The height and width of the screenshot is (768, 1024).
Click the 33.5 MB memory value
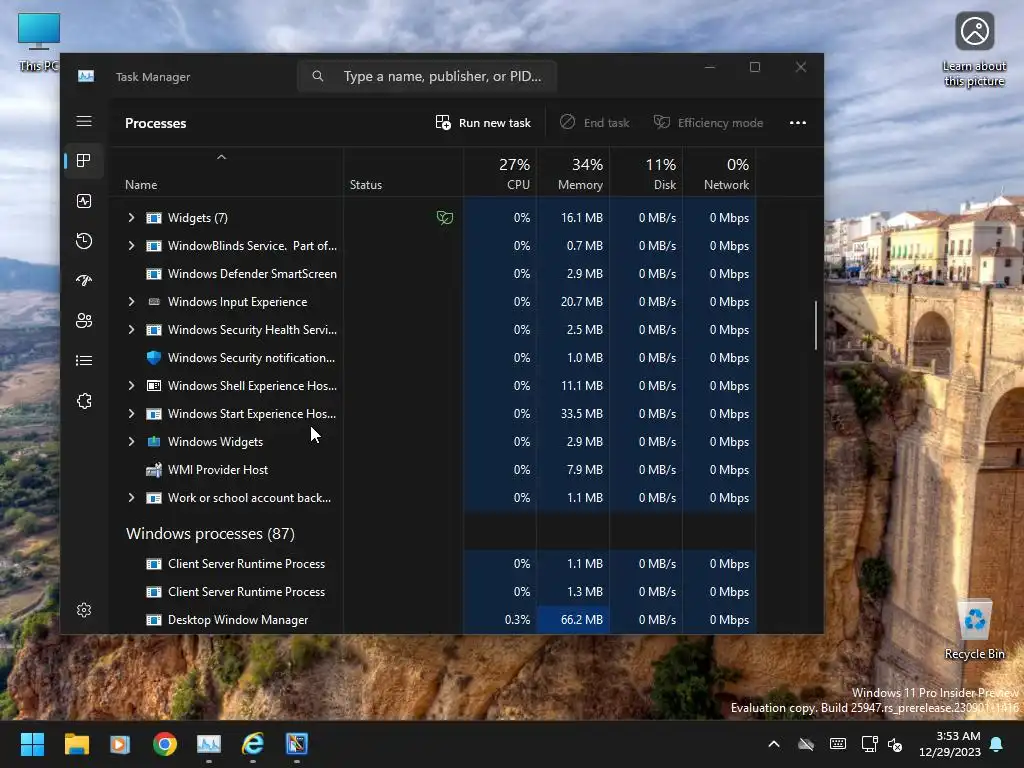[x=582, y=414]
